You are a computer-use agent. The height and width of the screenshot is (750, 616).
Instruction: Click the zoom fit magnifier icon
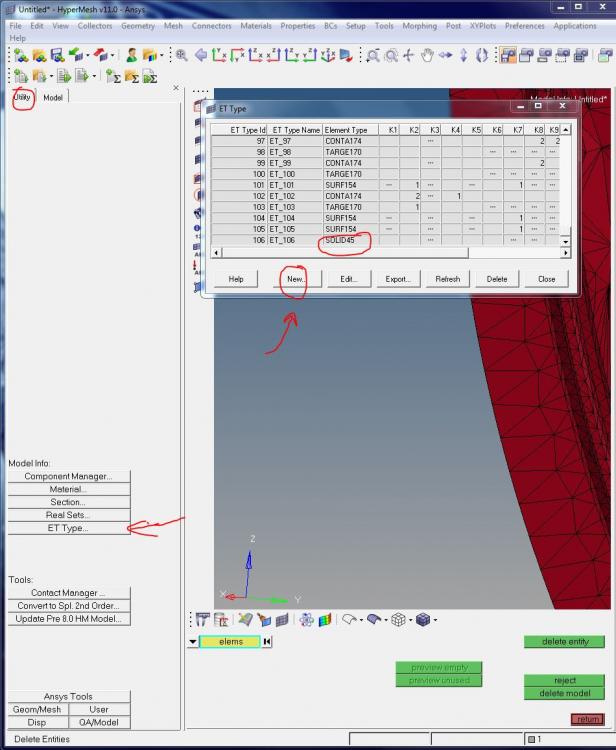tap(181, 55)
